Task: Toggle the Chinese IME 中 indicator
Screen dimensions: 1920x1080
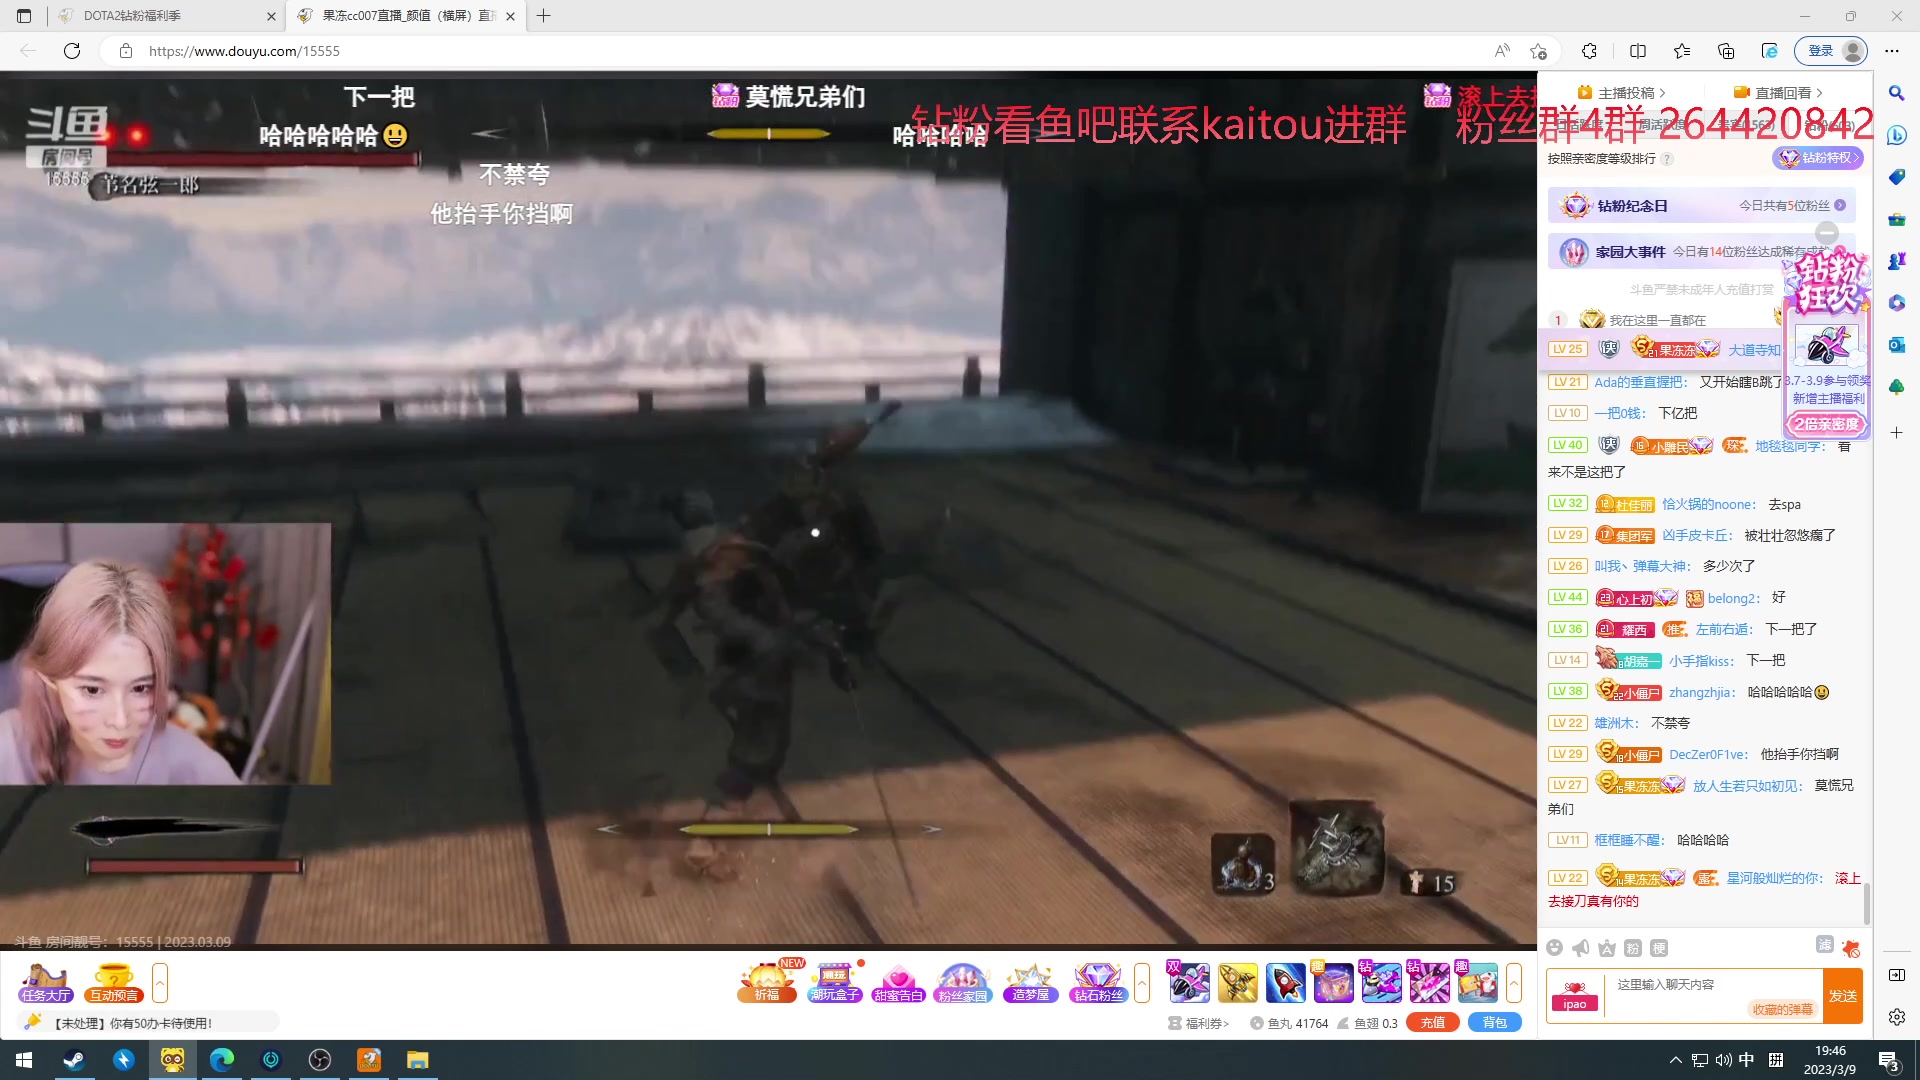Action: [1746, 1060]
